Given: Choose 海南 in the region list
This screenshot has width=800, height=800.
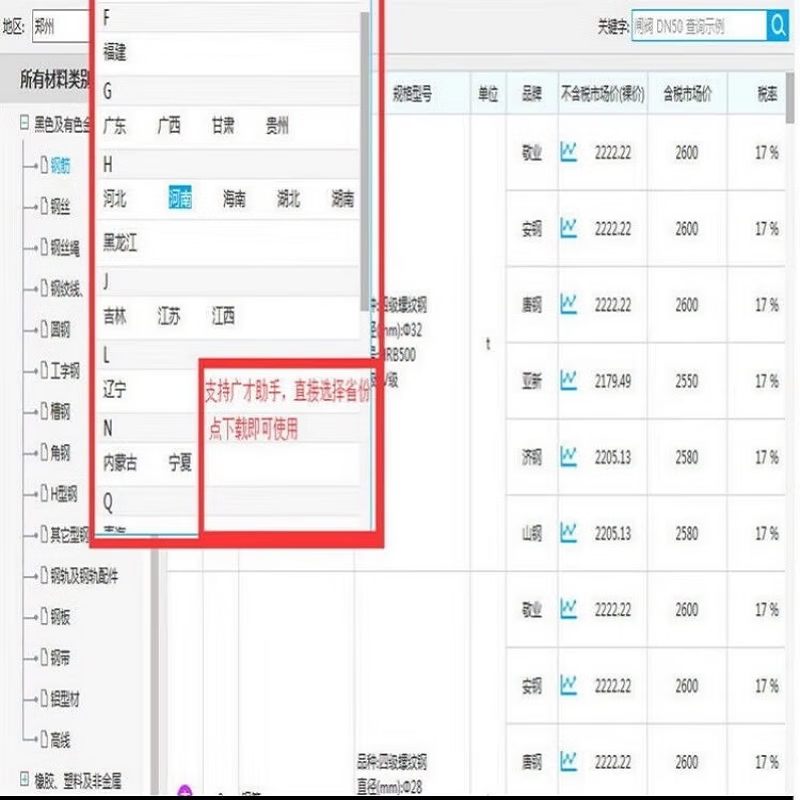Looking at the screenshot, I should [234, 198].
